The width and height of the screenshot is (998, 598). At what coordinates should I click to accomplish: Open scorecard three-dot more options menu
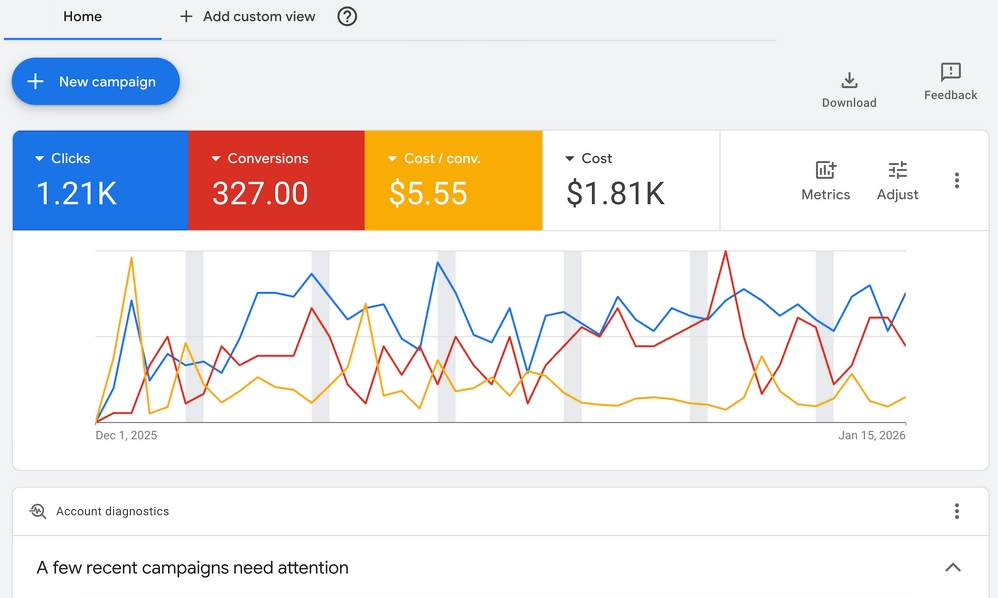coord(957,180)
